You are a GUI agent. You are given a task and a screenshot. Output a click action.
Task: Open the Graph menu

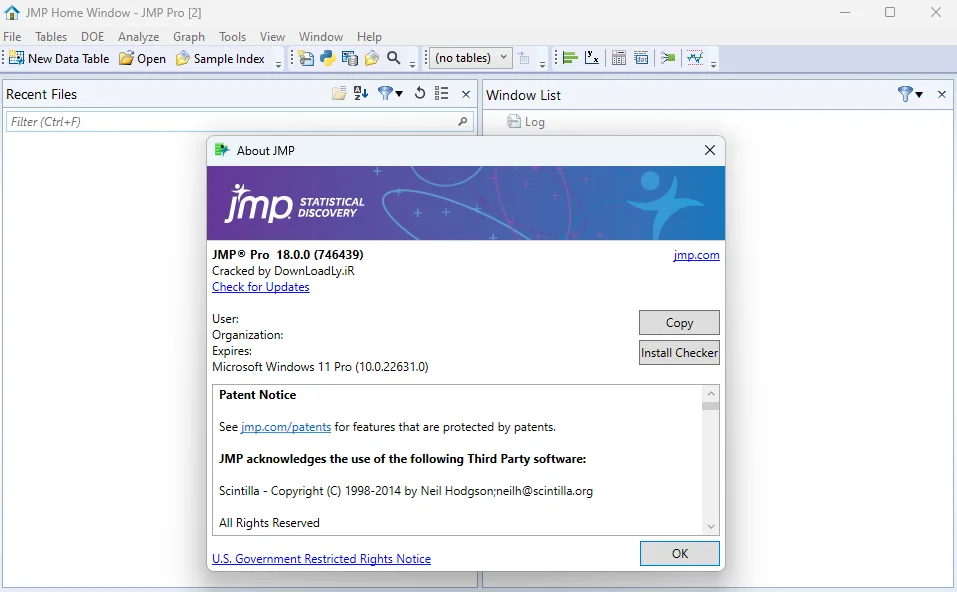click(x=189, y=37)
